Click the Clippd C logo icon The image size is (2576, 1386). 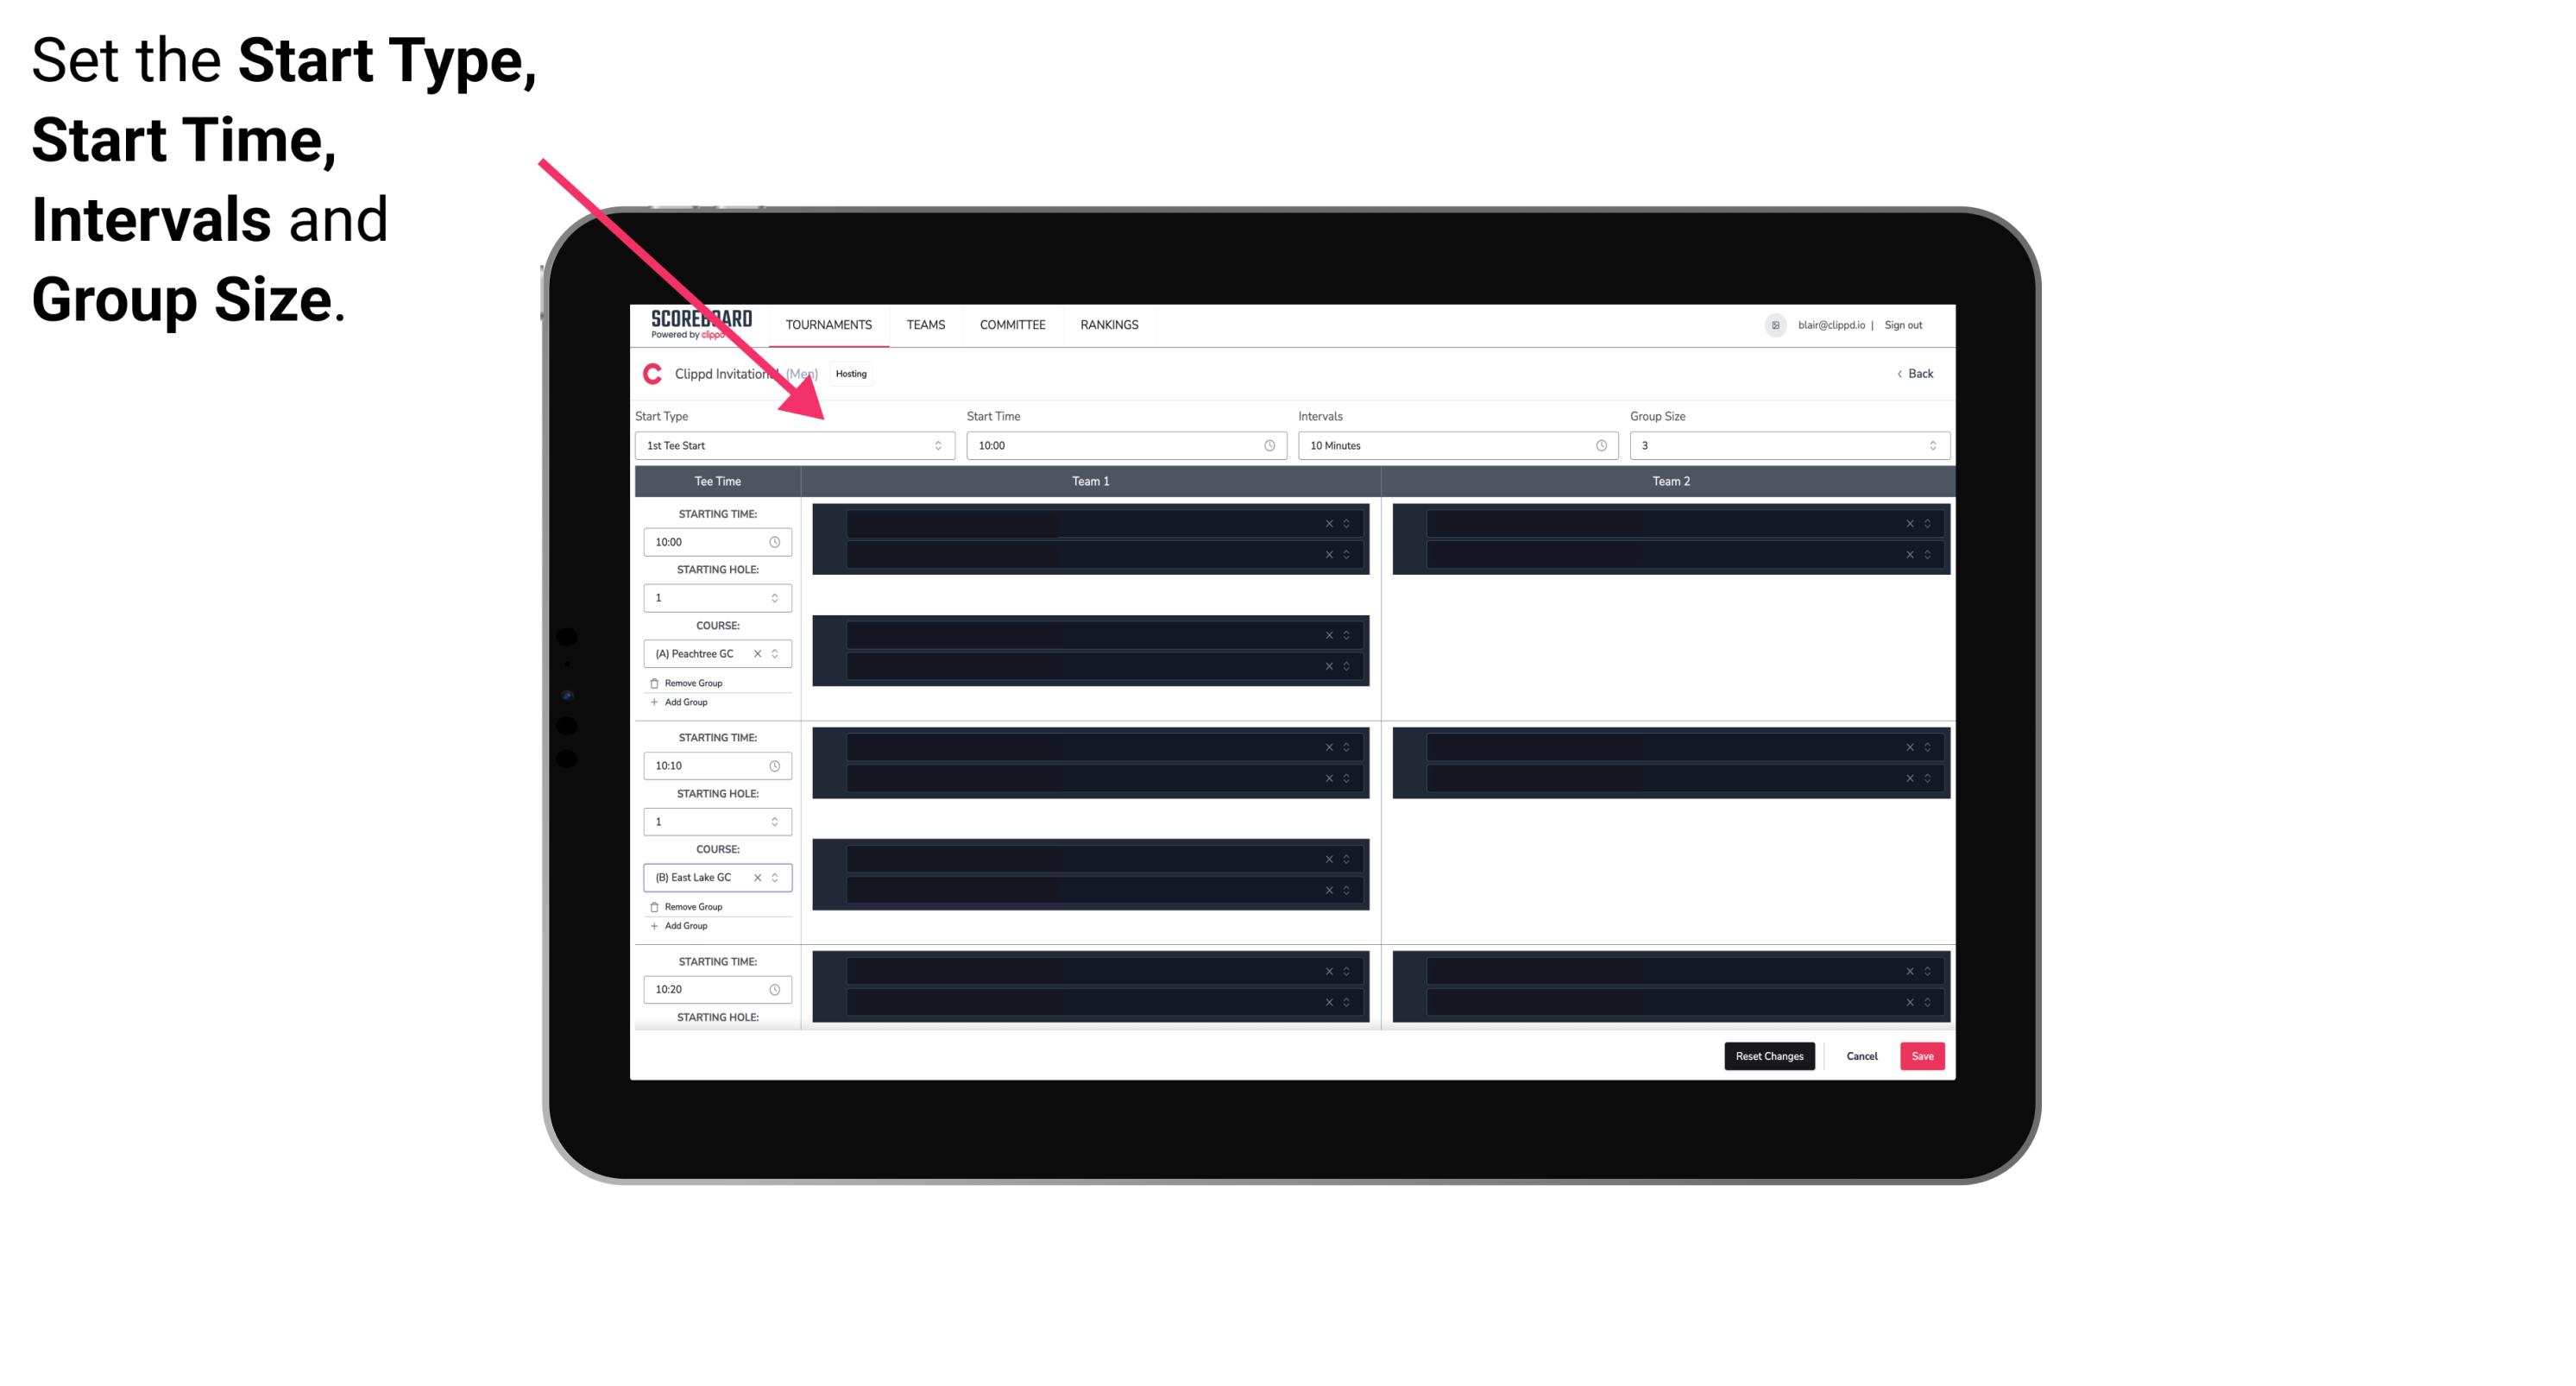tap(650, 374)
